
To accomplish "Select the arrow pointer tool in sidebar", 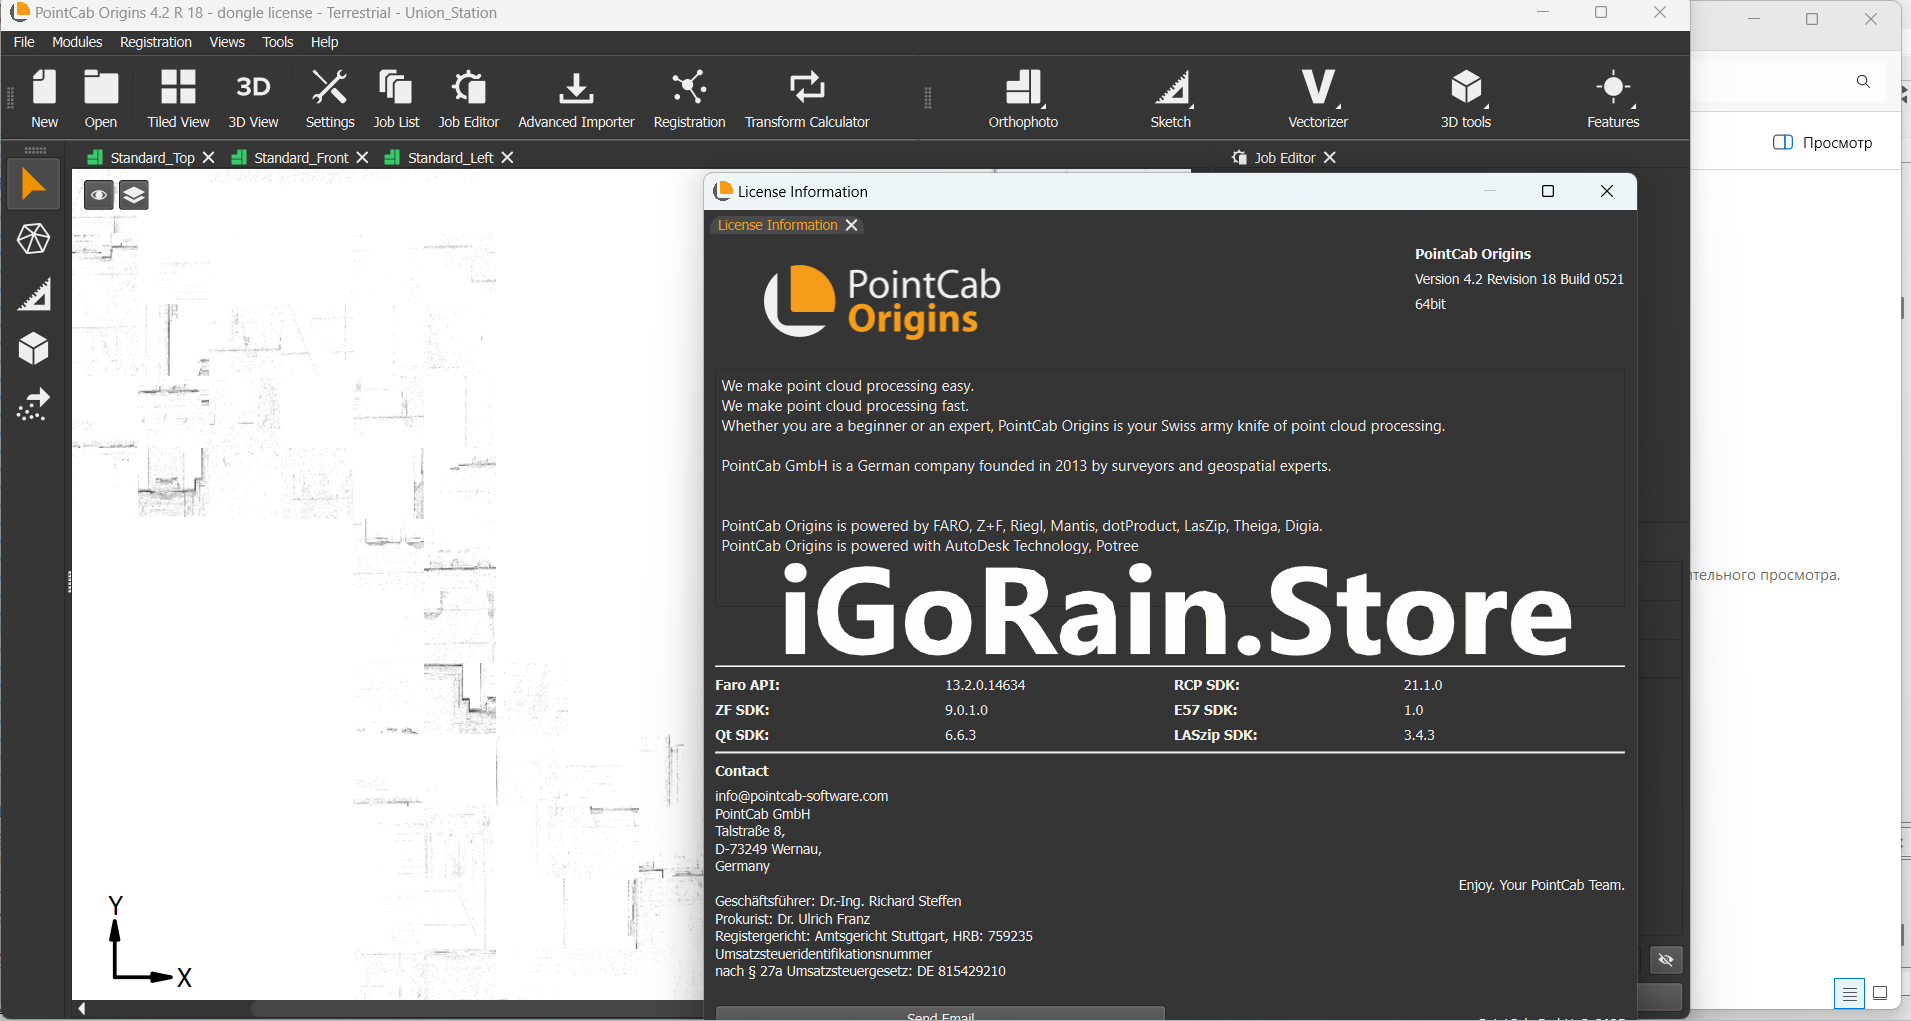I will coord(33,185).
